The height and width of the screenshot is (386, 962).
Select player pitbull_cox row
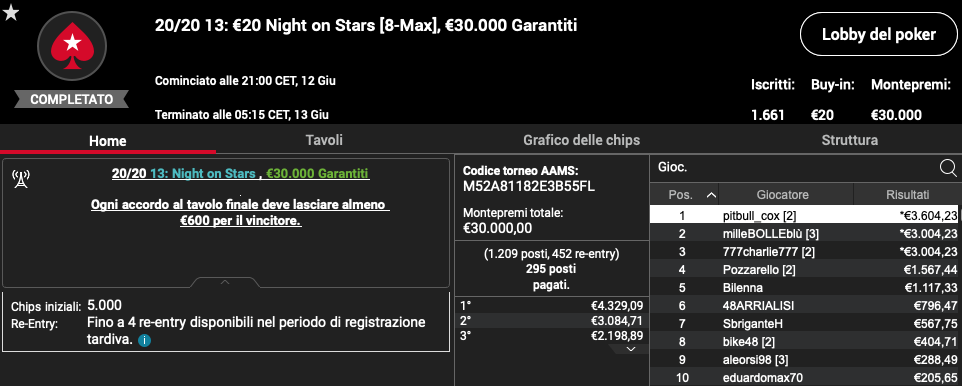pyautogui.click(x=806, y=215)
